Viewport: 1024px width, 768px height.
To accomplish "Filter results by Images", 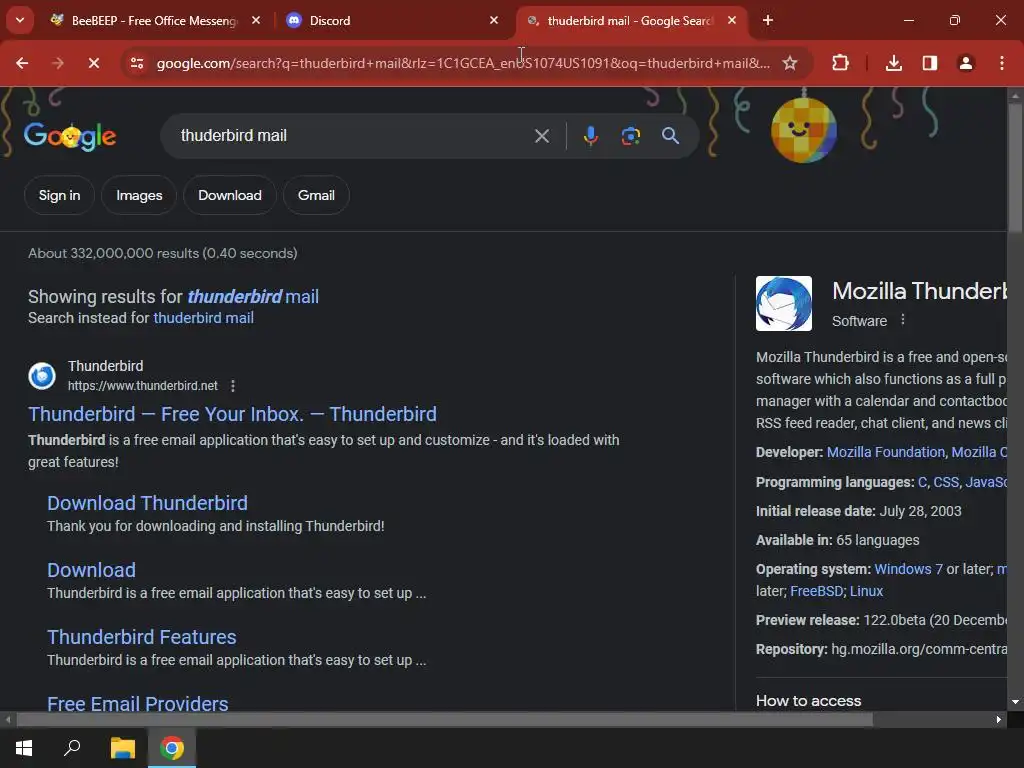I will tap(139, 195).
